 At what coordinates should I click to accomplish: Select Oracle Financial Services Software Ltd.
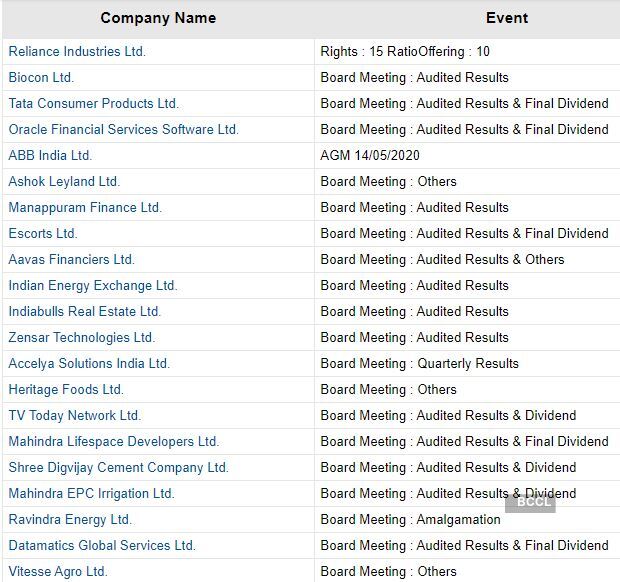tap(123, 130)
